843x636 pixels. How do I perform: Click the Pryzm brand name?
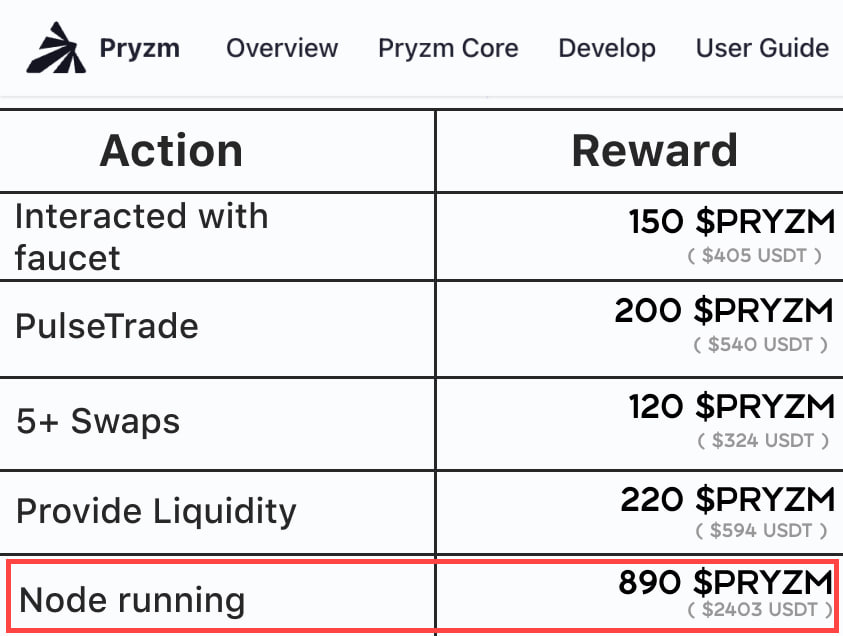(140, 48)
